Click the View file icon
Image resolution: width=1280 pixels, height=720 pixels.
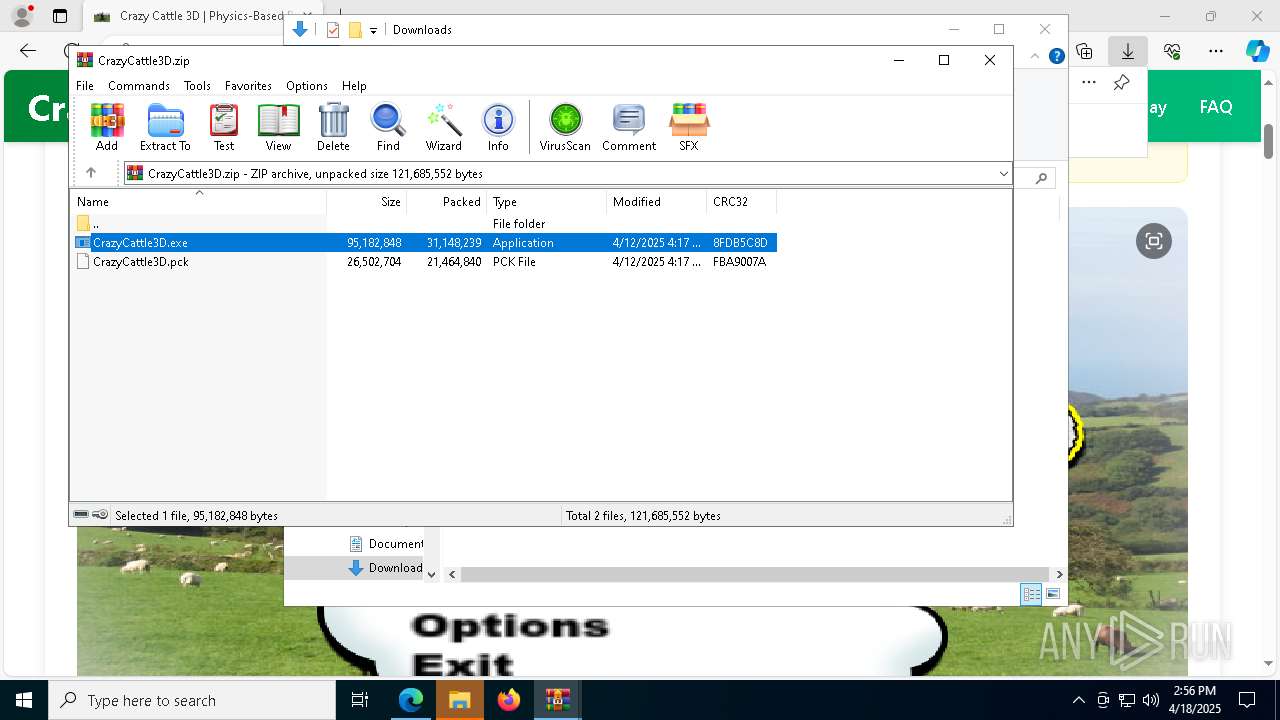tap(278, 127)
